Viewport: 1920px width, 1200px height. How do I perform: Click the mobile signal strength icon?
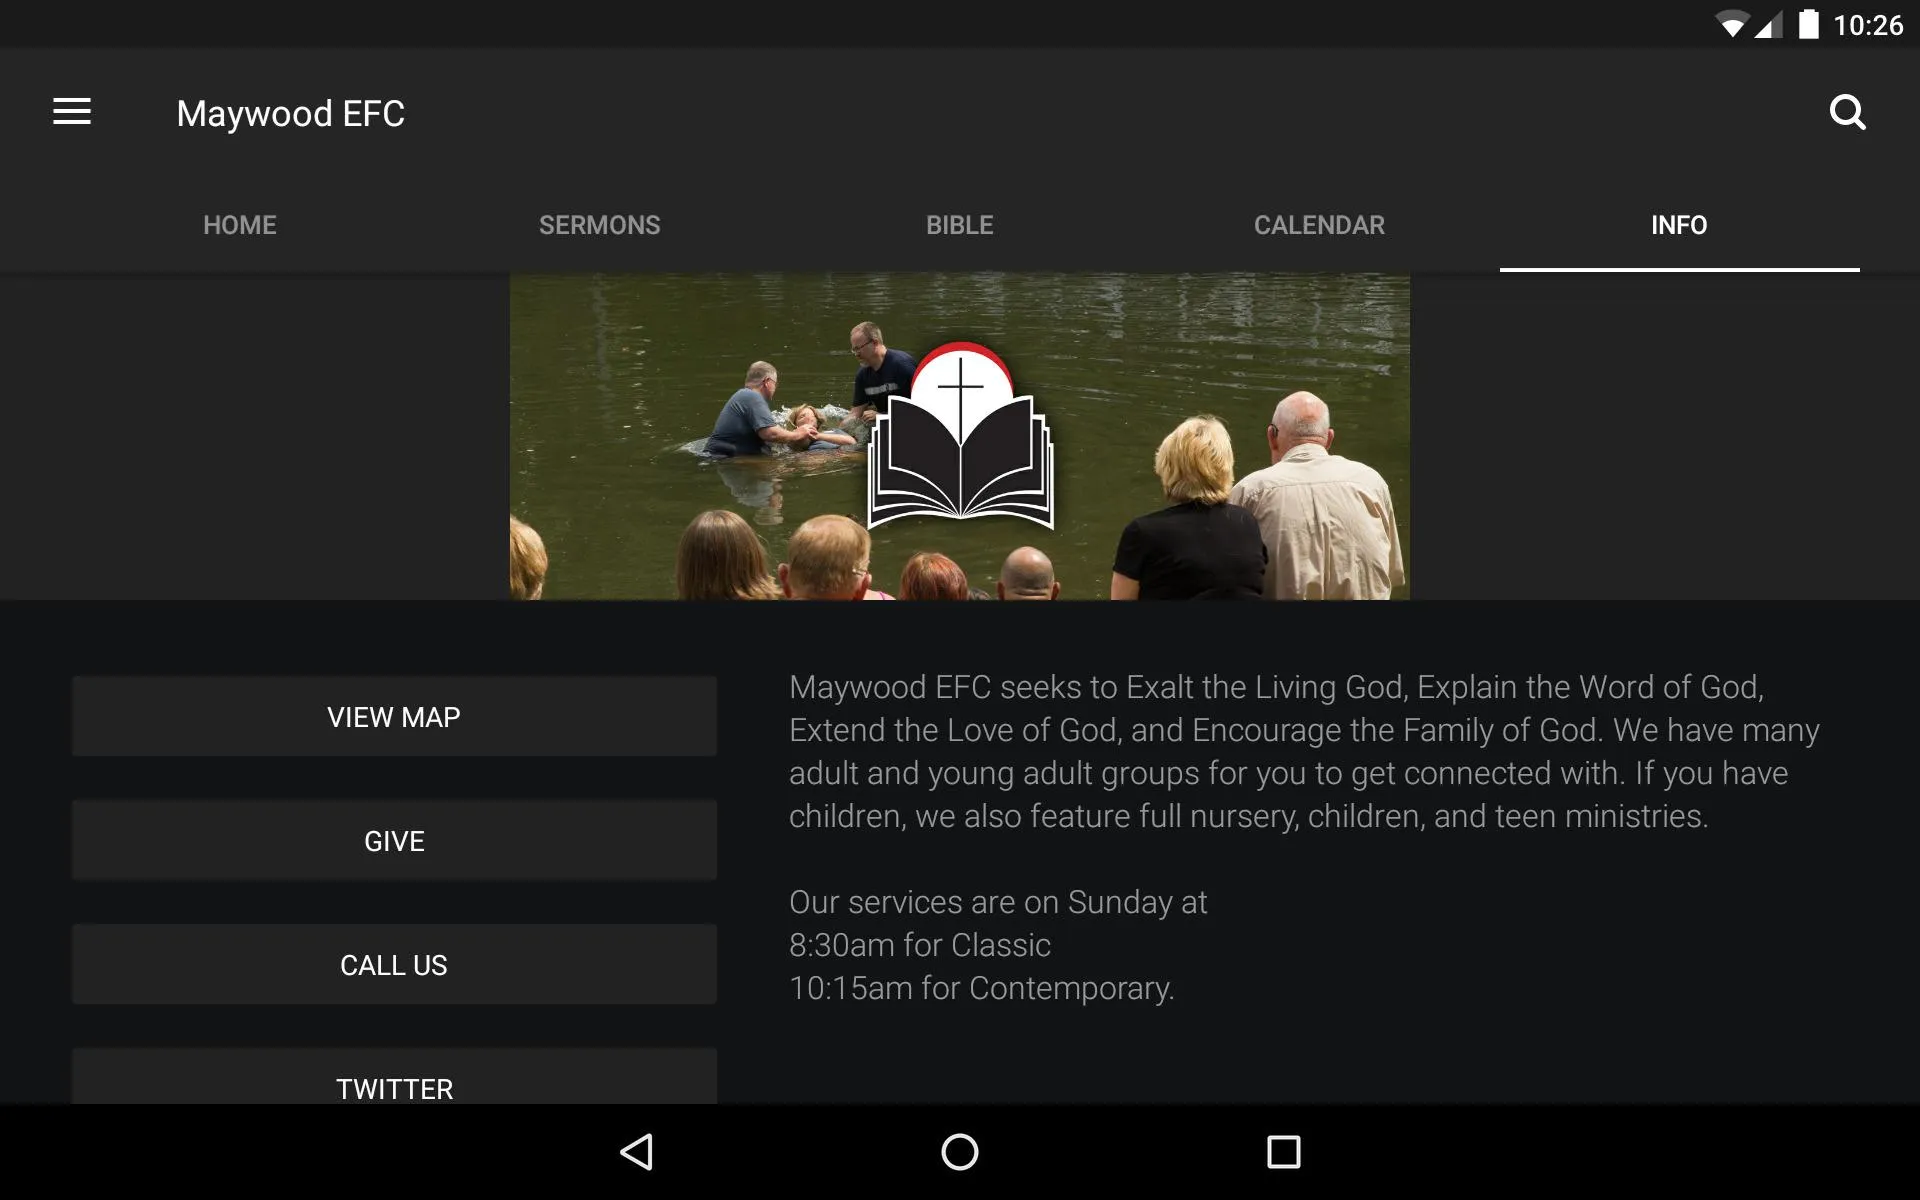click(1762, 25)
